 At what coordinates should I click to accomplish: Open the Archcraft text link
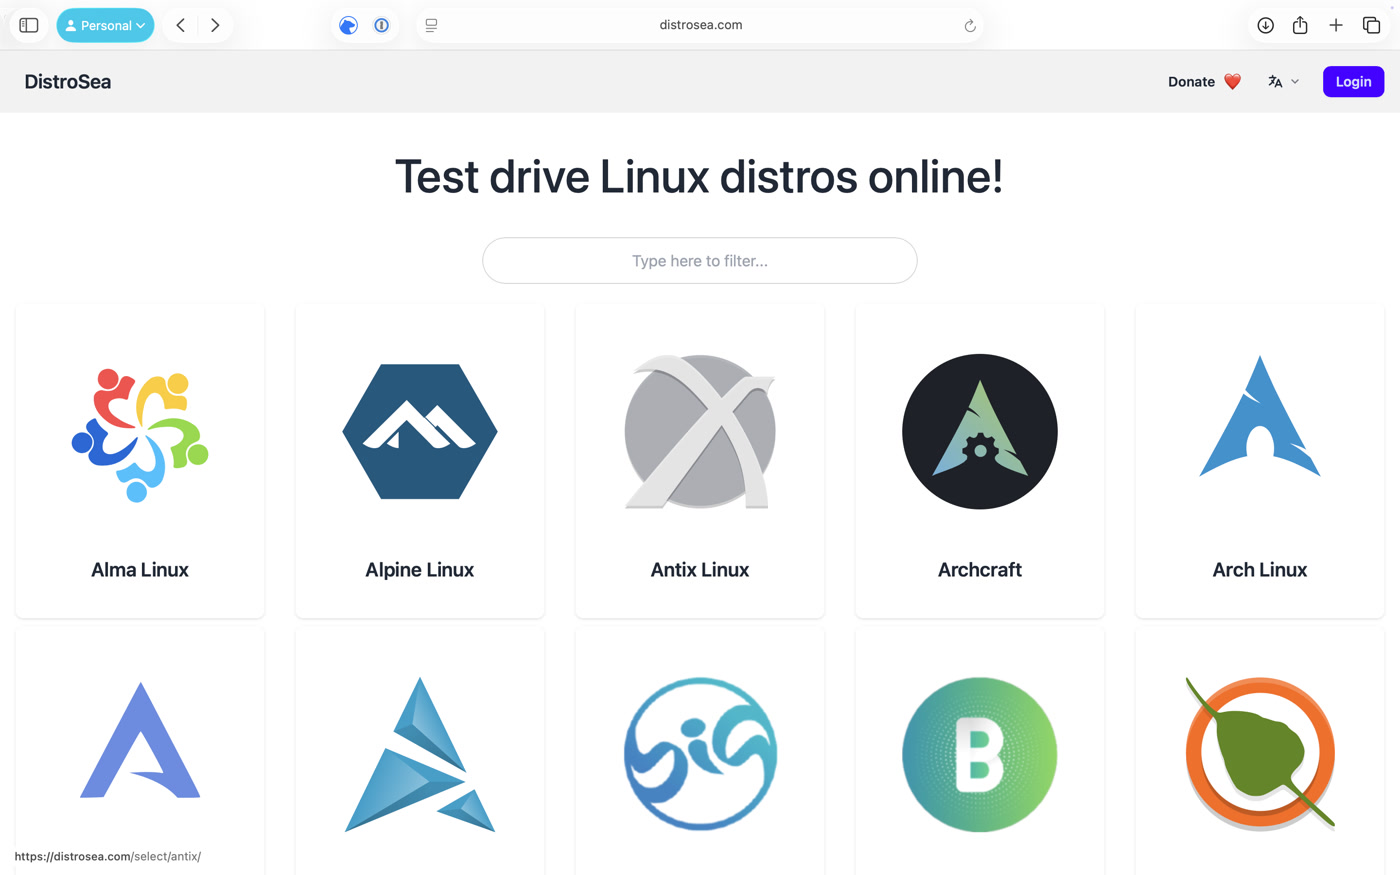pyautogui.click(x=980, y=570)
